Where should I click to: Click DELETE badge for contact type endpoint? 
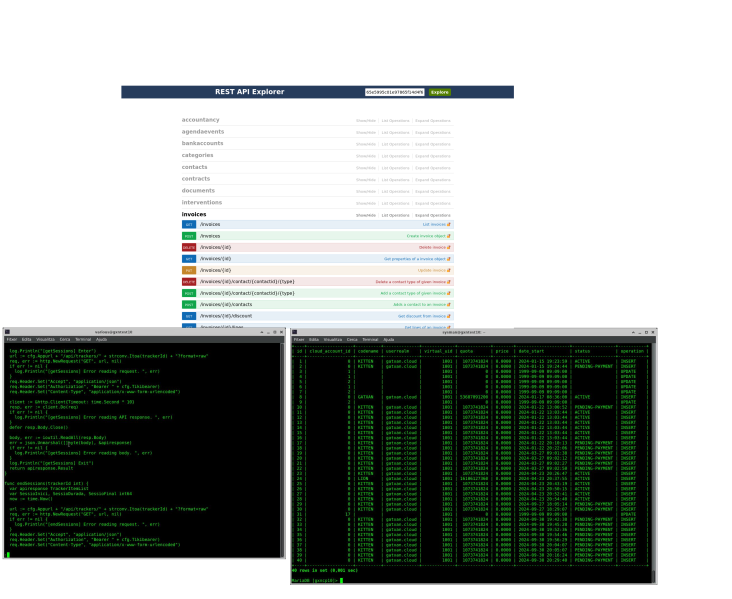click(189, 282)
